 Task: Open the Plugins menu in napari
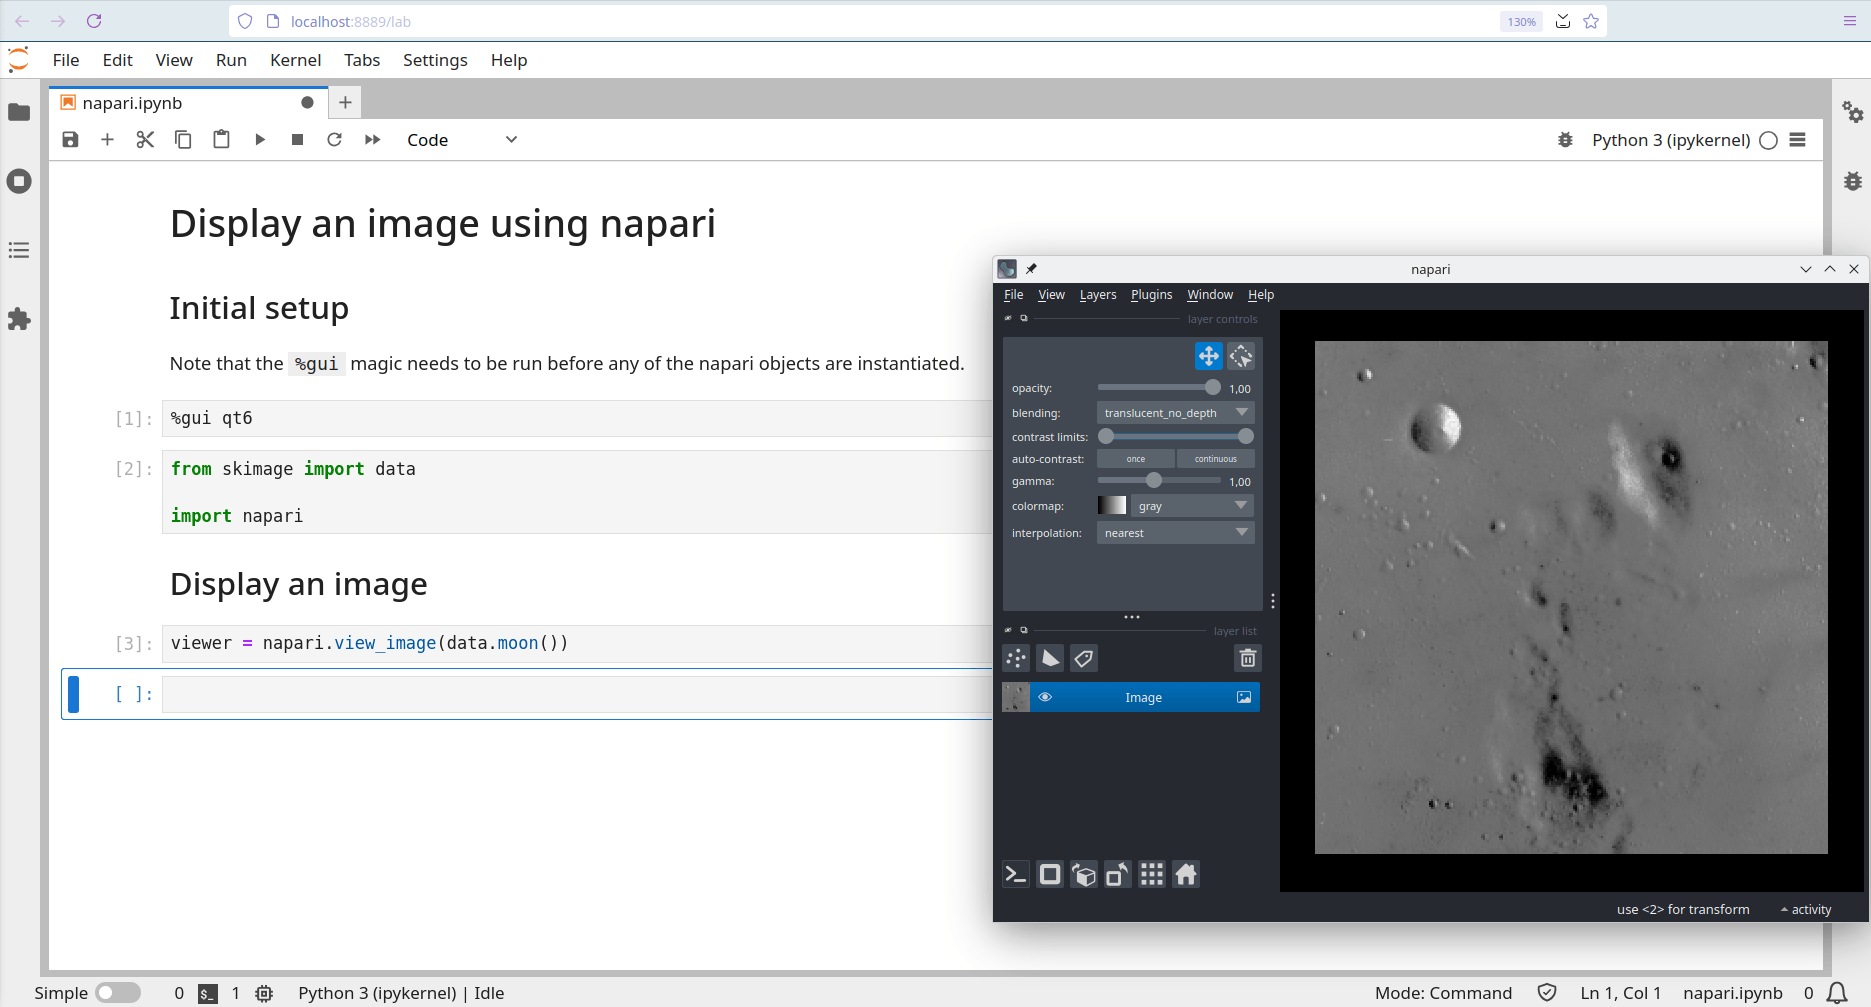[x=1151, y=295]
